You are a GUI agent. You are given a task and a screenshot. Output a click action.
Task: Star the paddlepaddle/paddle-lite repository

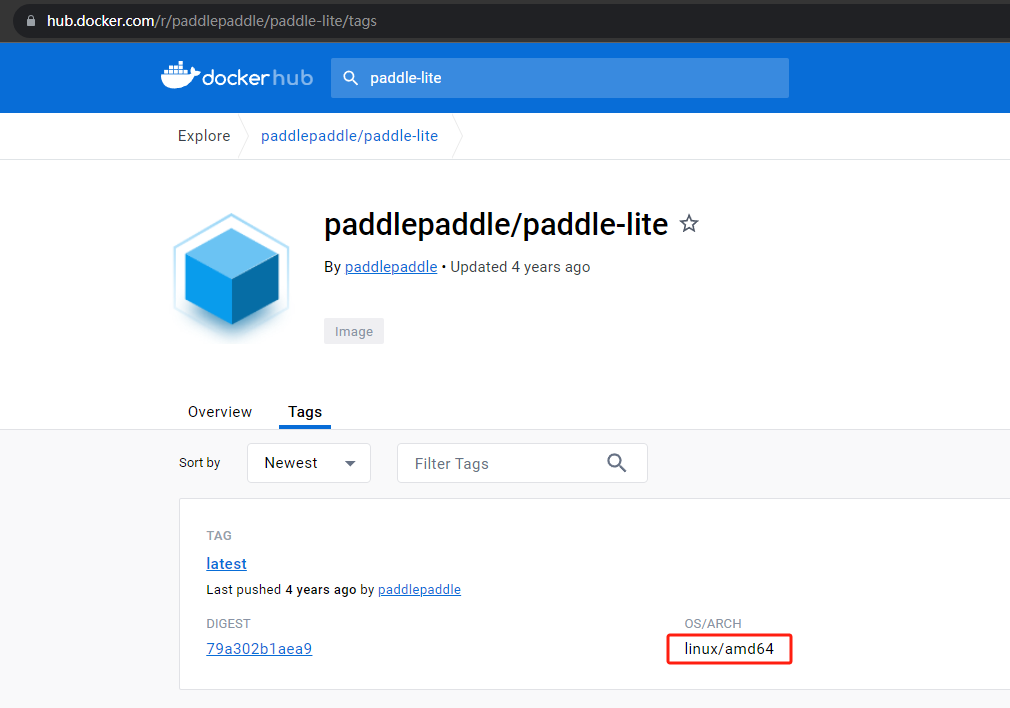click(x=689, y=224)
